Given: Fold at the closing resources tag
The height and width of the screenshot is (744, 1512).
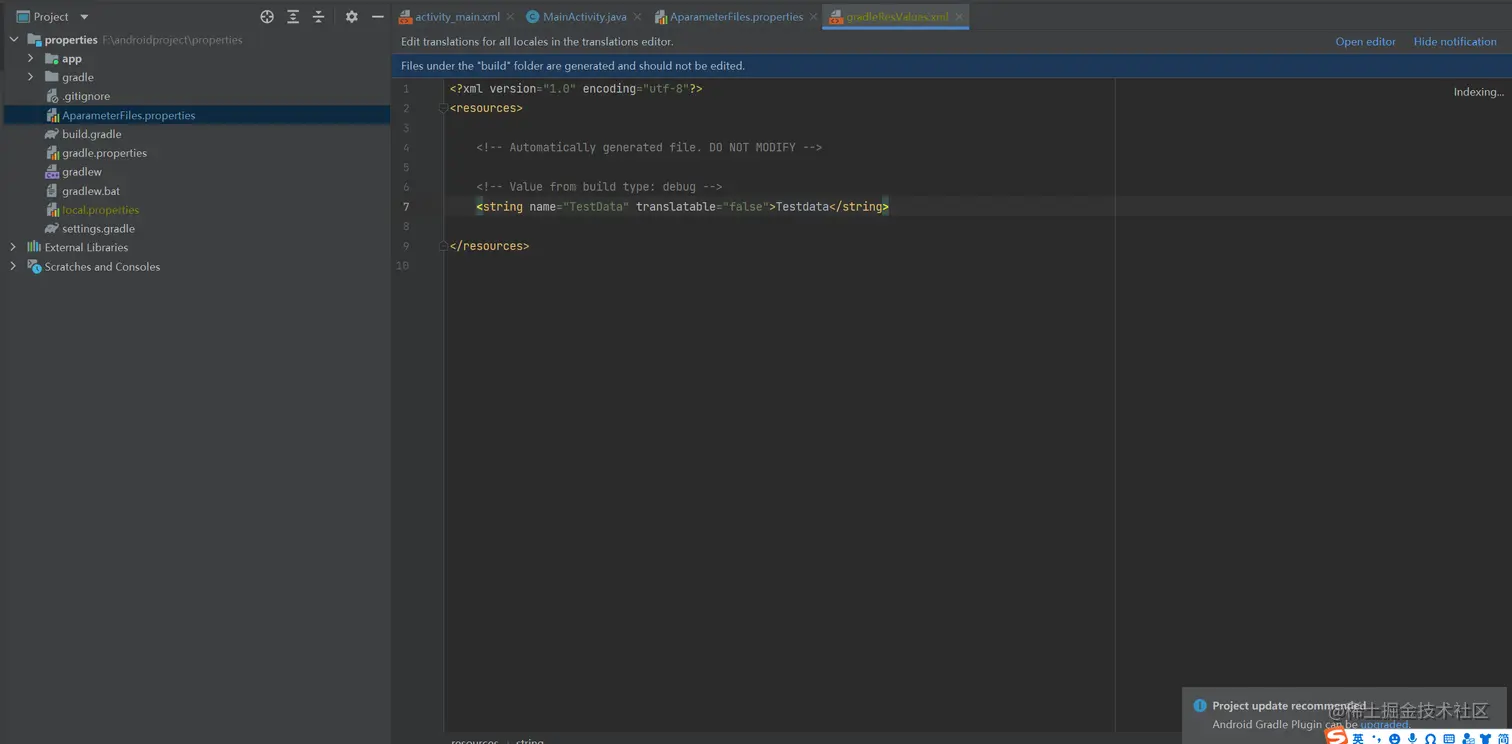Looking at the screenshot, I should click(443, 246).
